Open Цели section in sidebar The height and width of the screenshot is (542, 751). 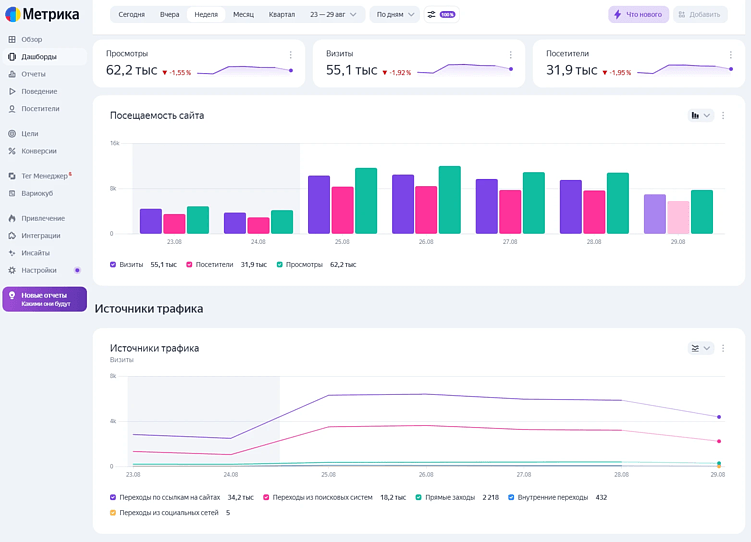point(30,133)
